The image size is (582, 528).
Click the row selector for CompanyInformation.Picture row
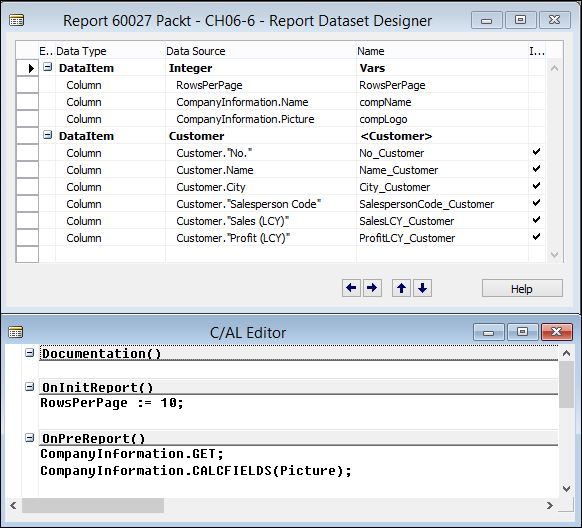[27, 119]
